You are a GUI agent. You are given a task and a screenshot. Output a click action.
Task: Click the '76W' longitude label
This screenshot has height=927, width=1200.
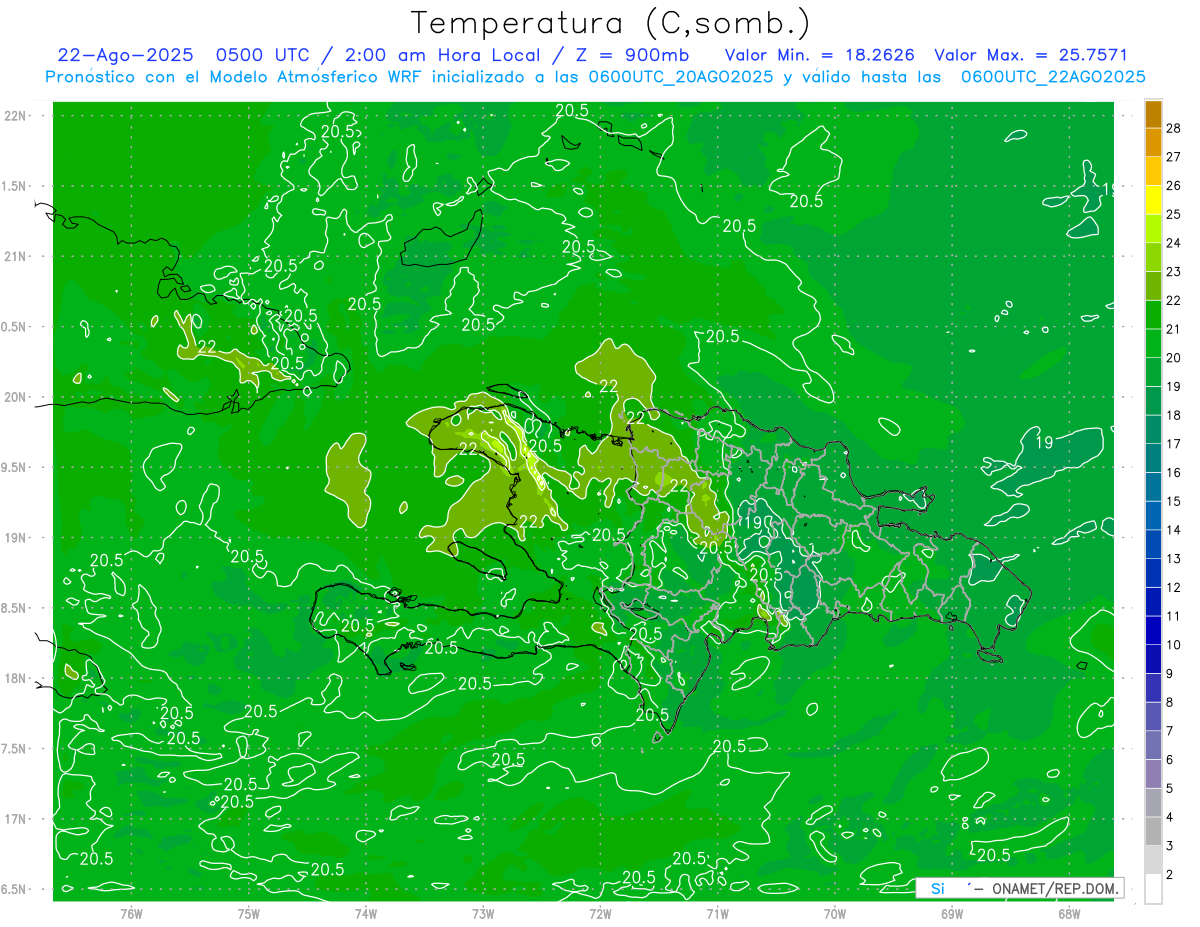[x=131, y=914]
